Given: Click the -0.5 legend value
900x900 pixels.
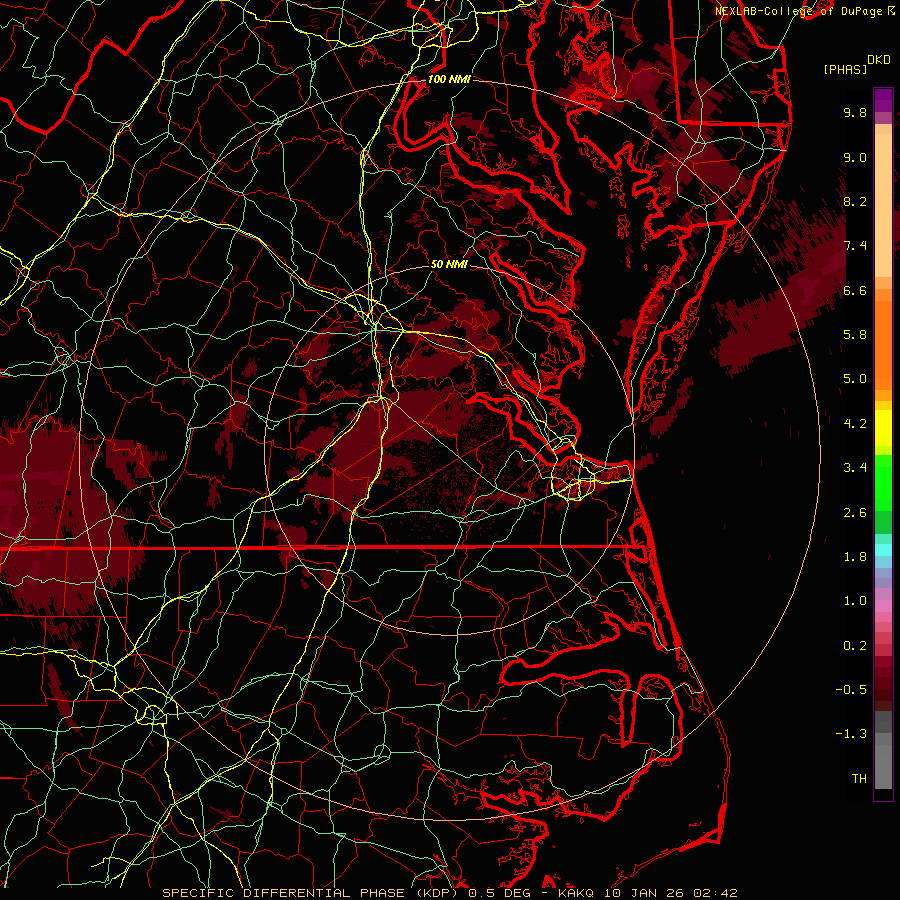Looking at the screenshot, I should (x=851, y=690).
